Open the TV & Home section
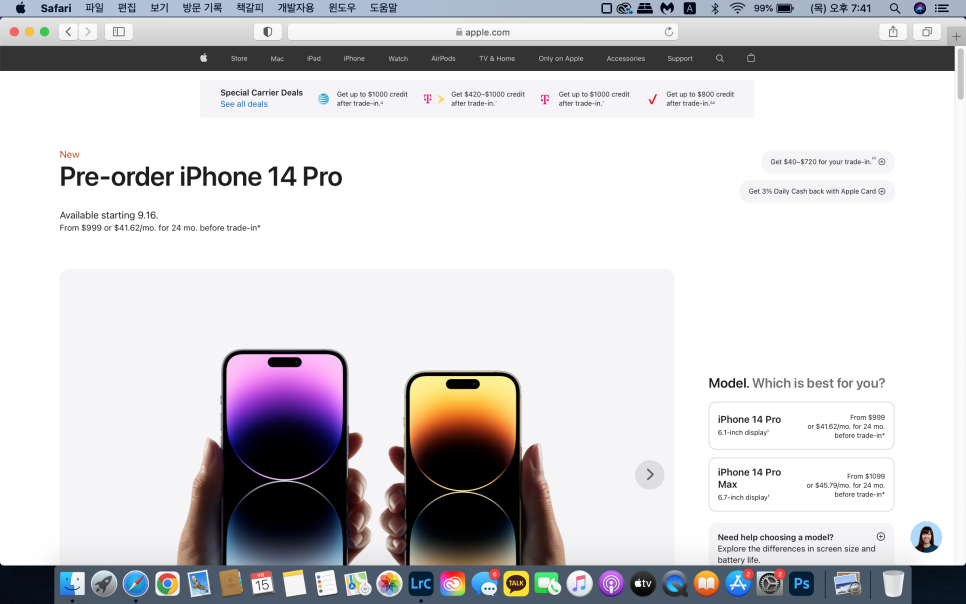Image resolution: width=966 pixels, height=604 pixels. 497,59
